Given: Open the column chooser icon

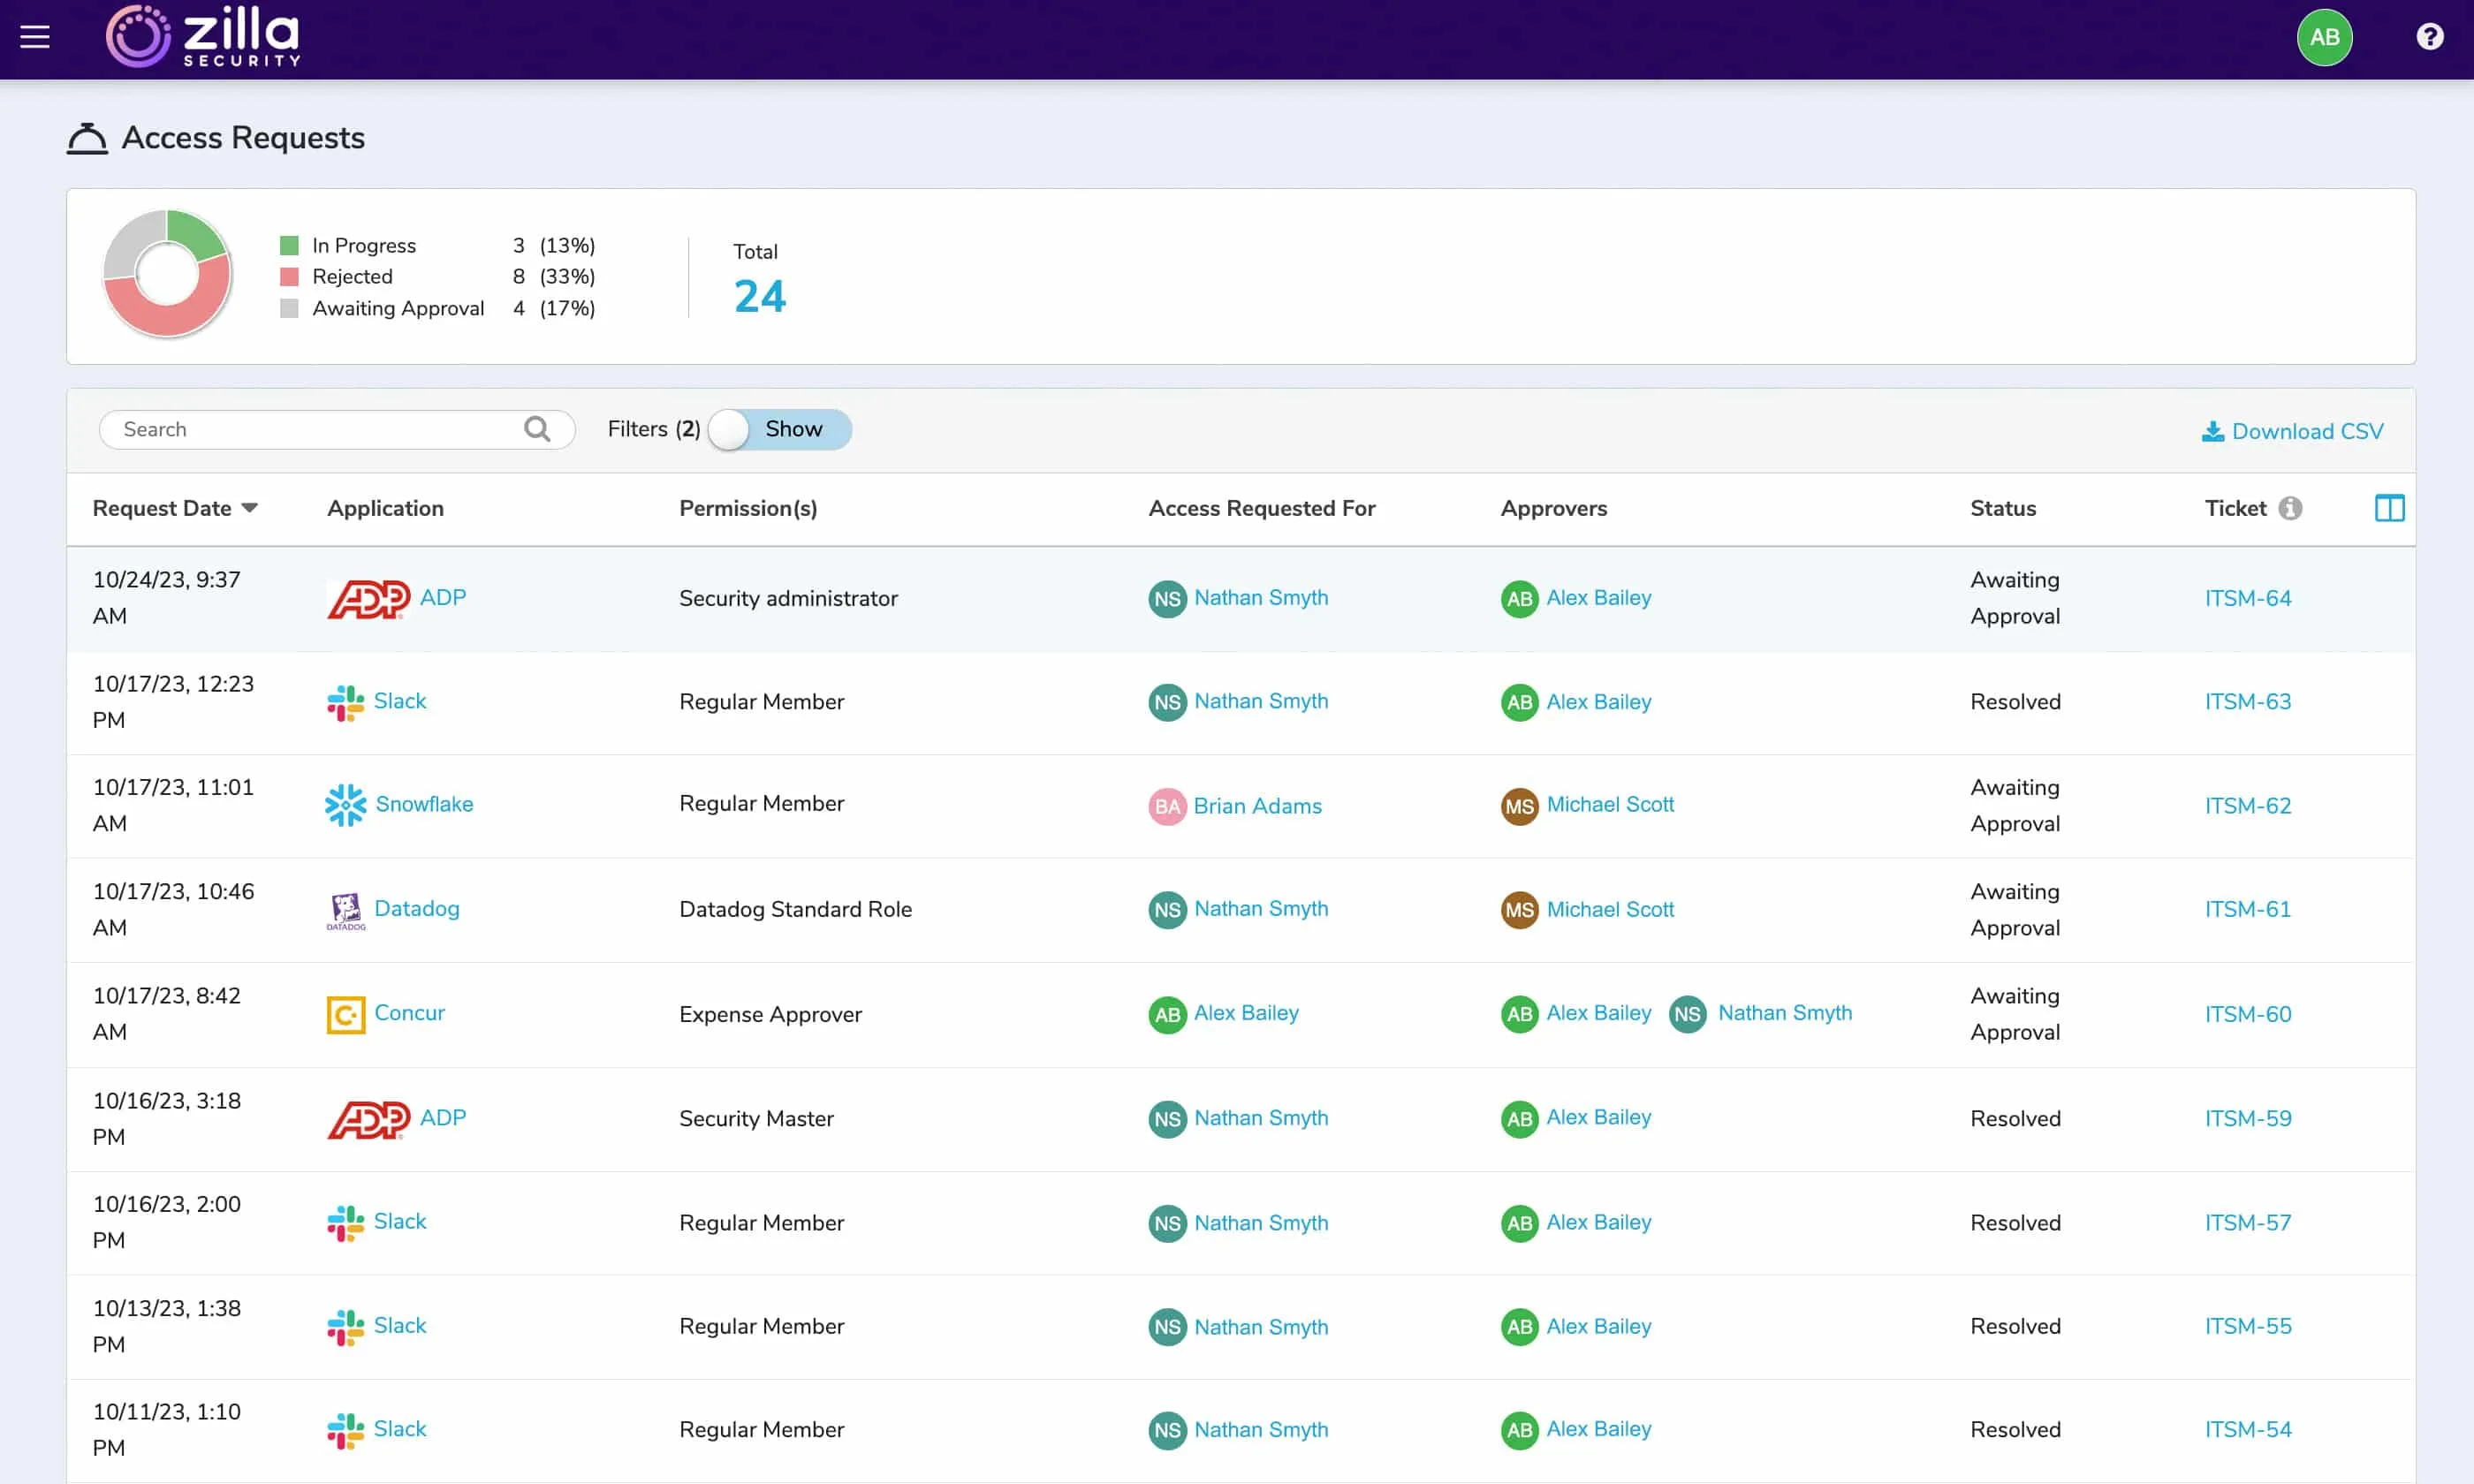Looking at the screenshot, I should [2388, 508].
